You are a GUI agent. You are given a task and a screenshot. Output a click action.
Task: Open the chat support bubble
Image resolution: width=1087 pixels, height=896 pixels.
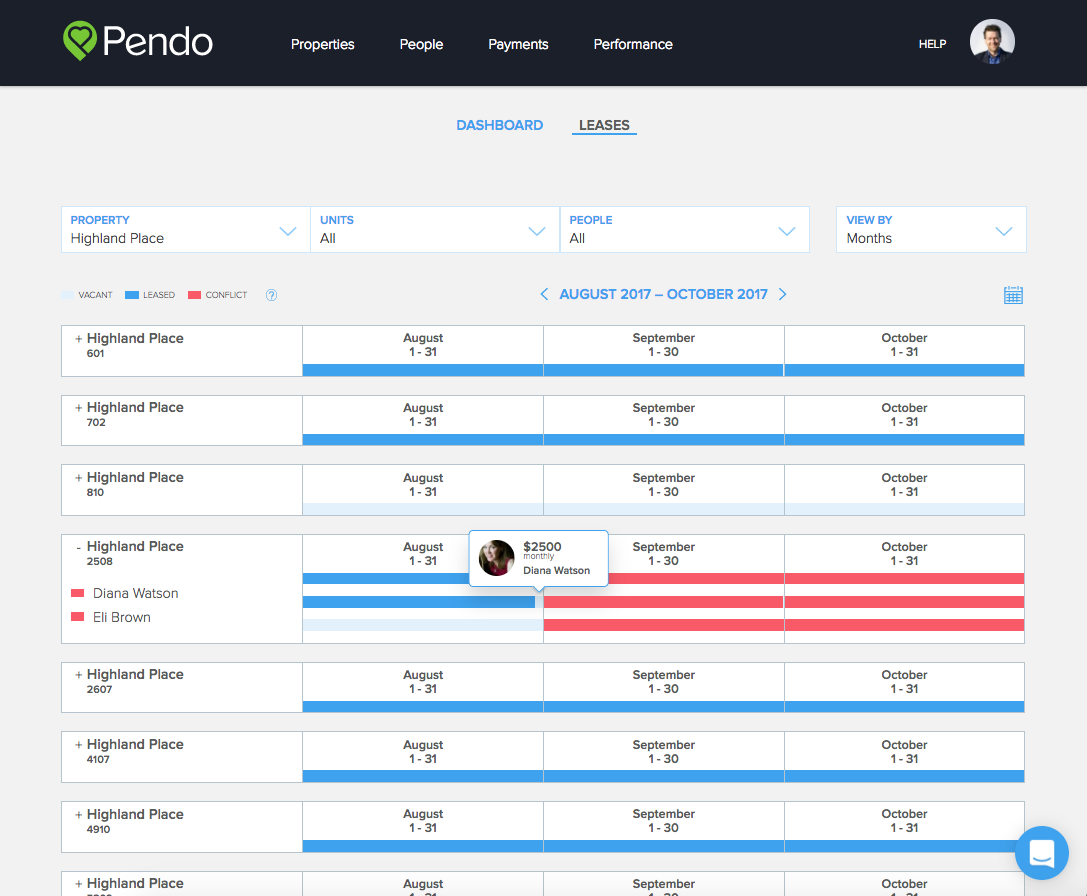1042,853
